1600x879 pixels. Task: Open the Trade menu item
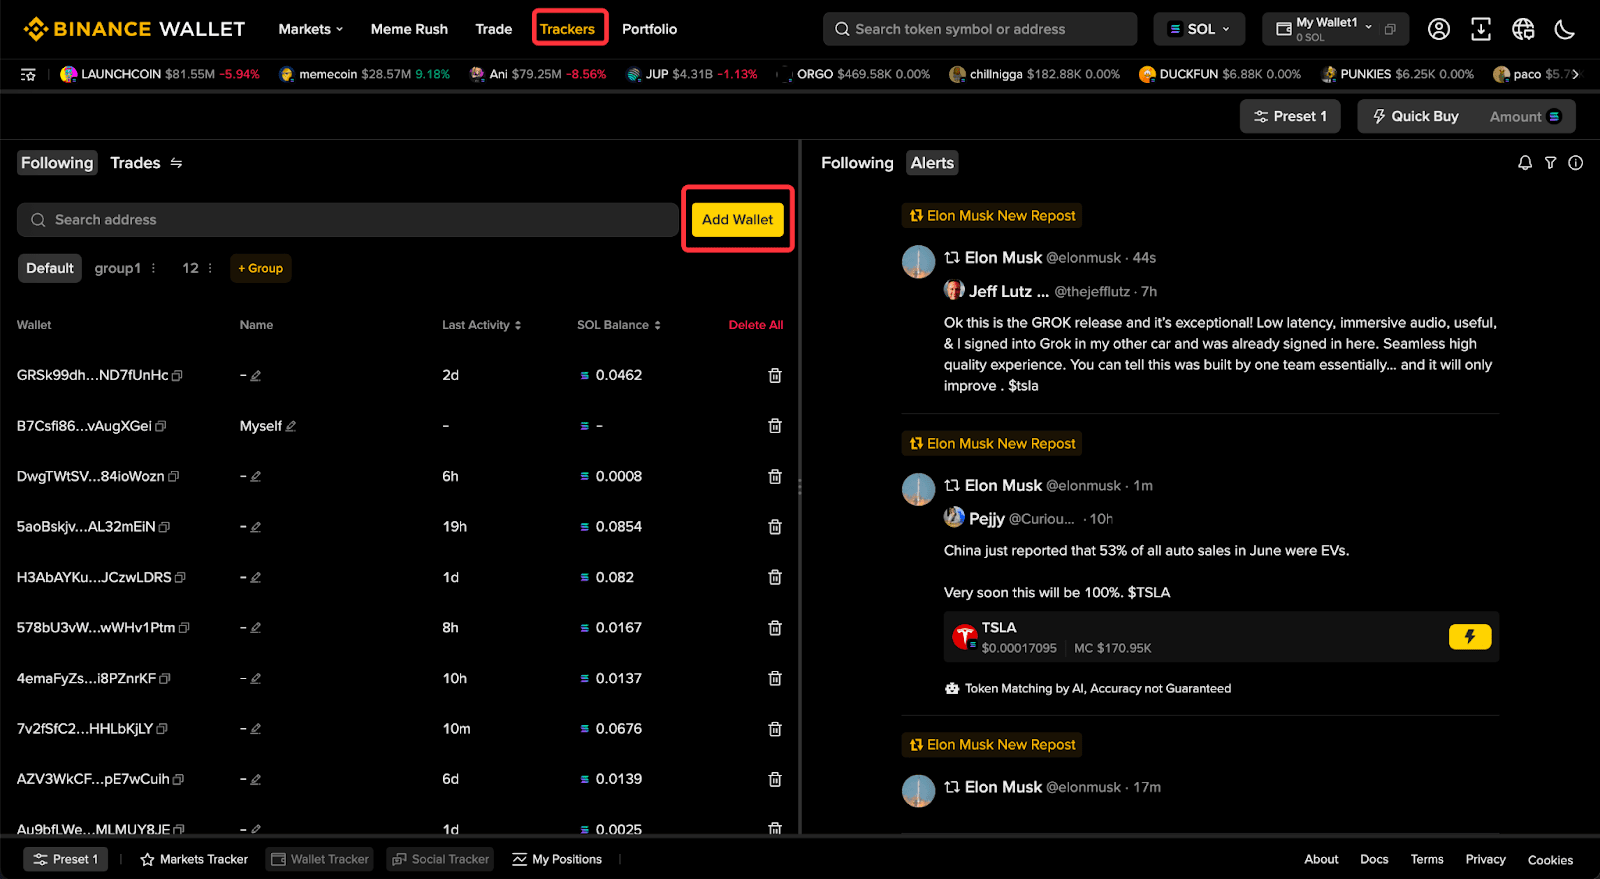[494, 29]
